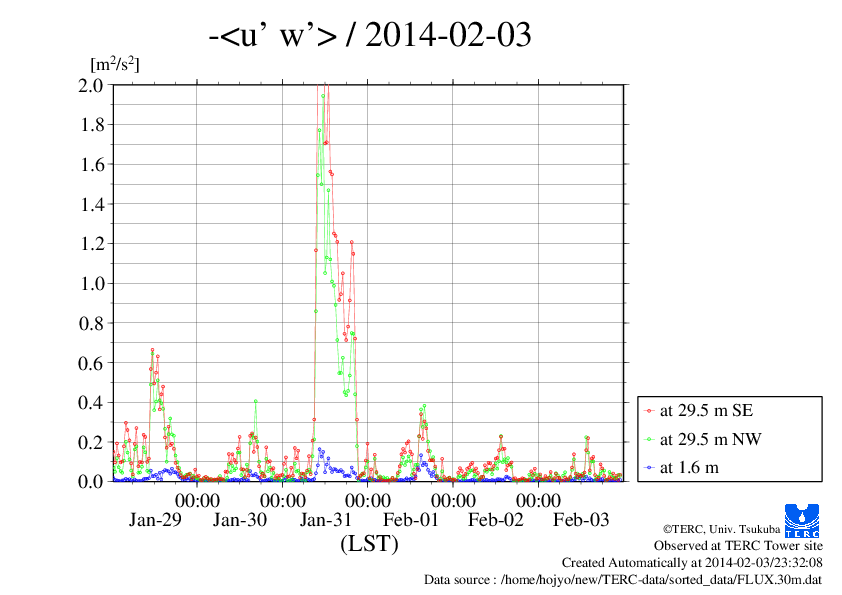Image resolution: width=842 pixels, height=595 pixels.
Task: Click red marker beside 'at 29.5 m SE'
Action: click(649, 411)
